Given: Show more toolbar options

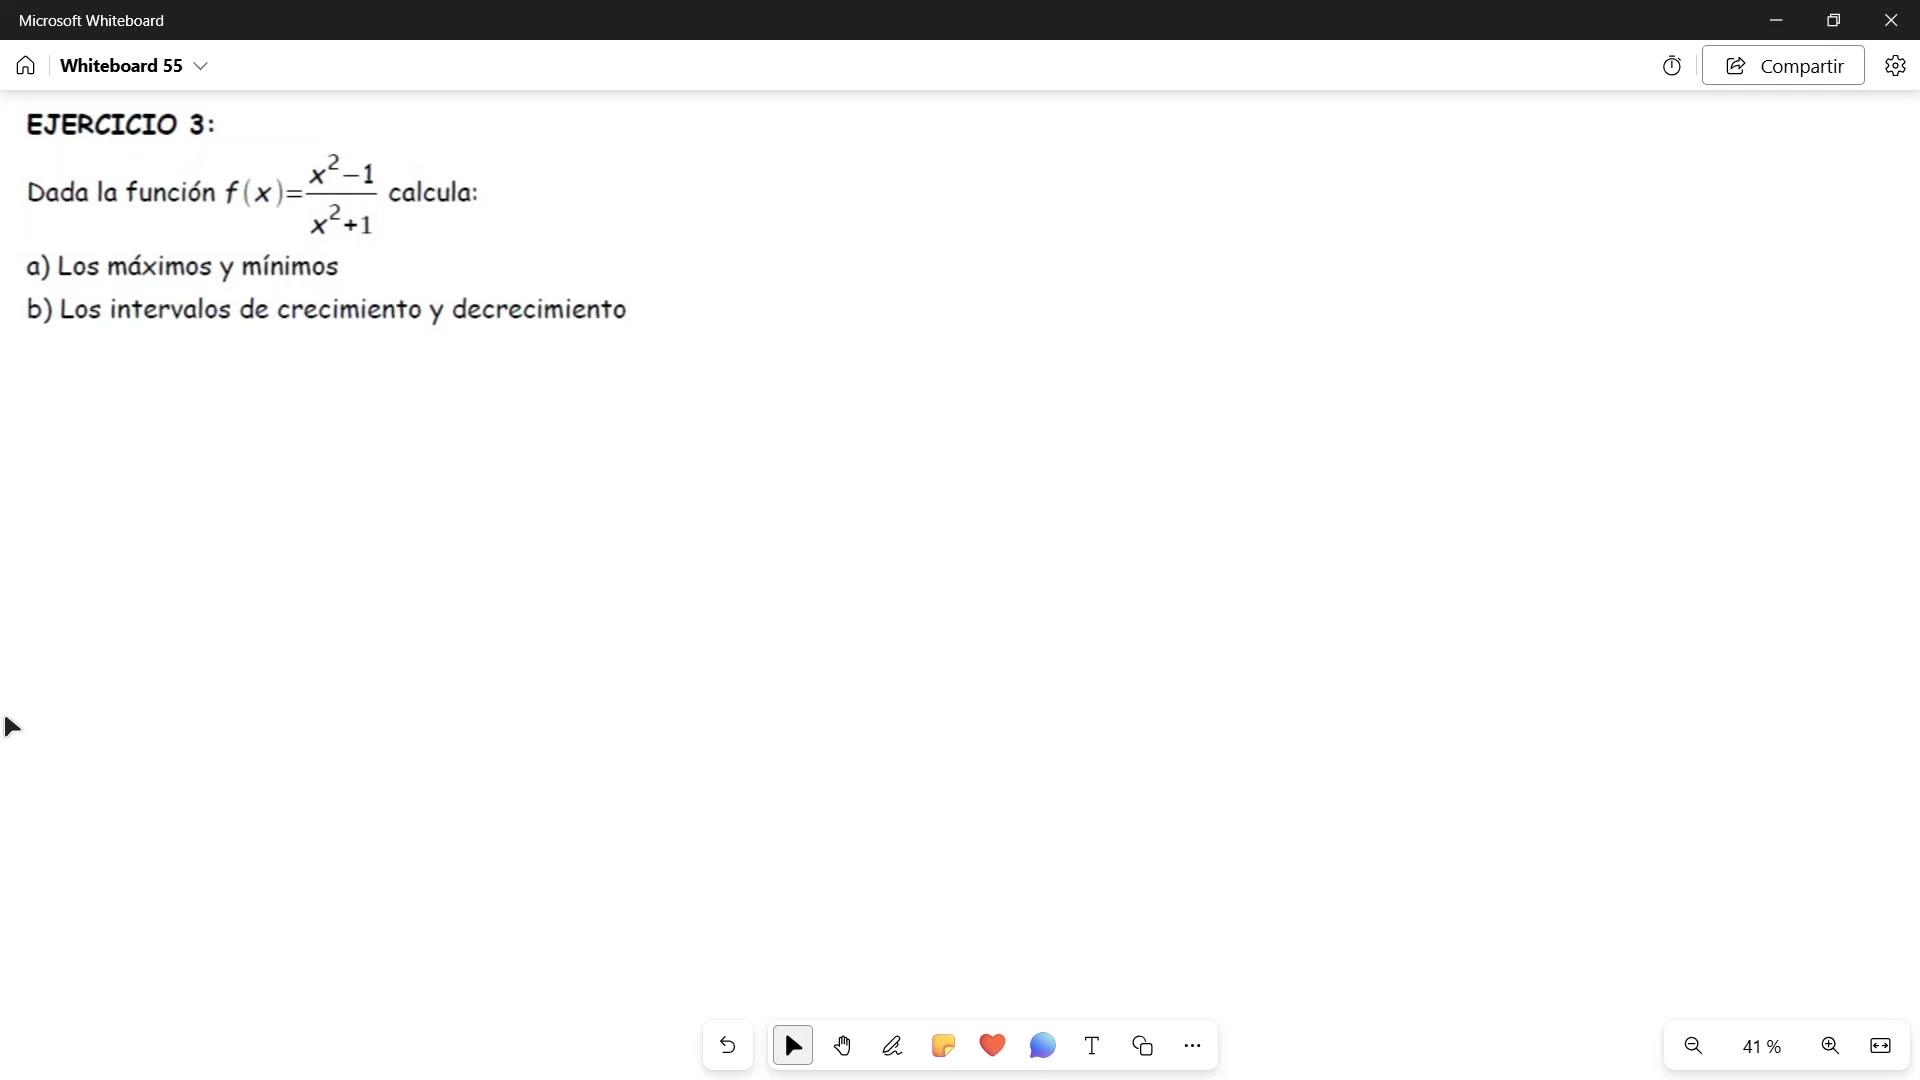Looking at the screenshot, I should [x=1192, y=1046].
